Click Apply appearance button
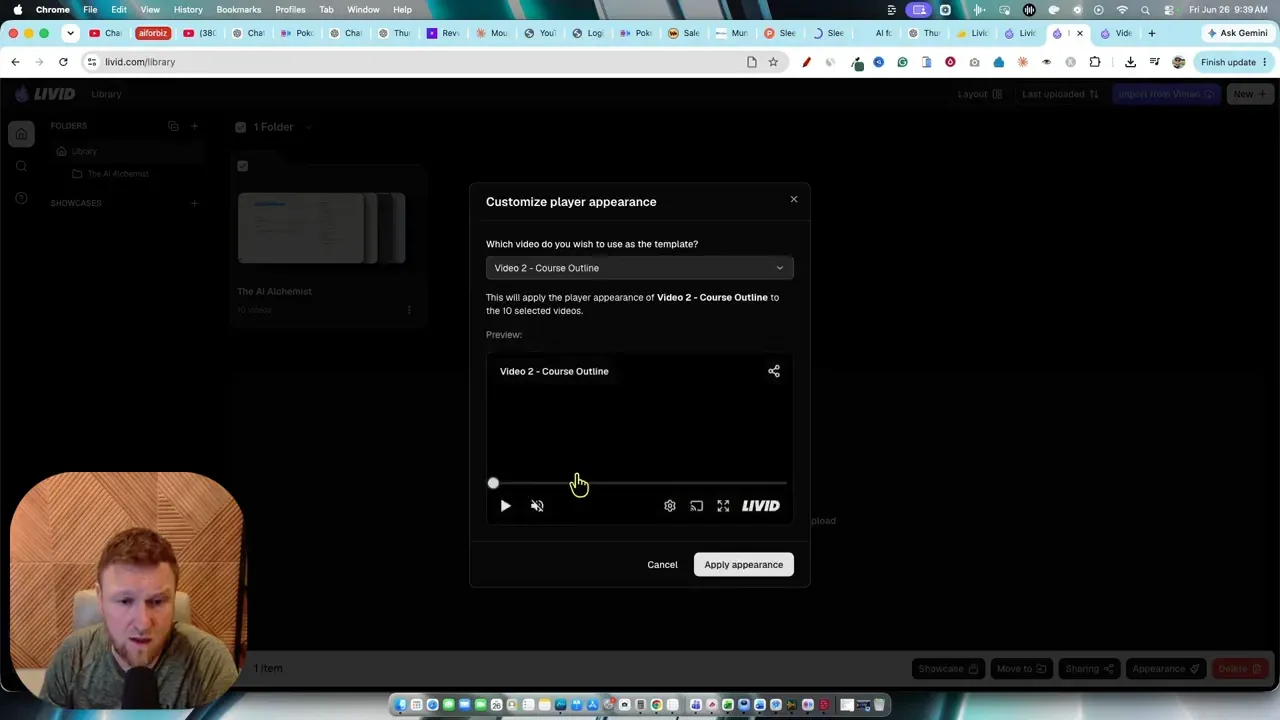 (x=743, y=565)
